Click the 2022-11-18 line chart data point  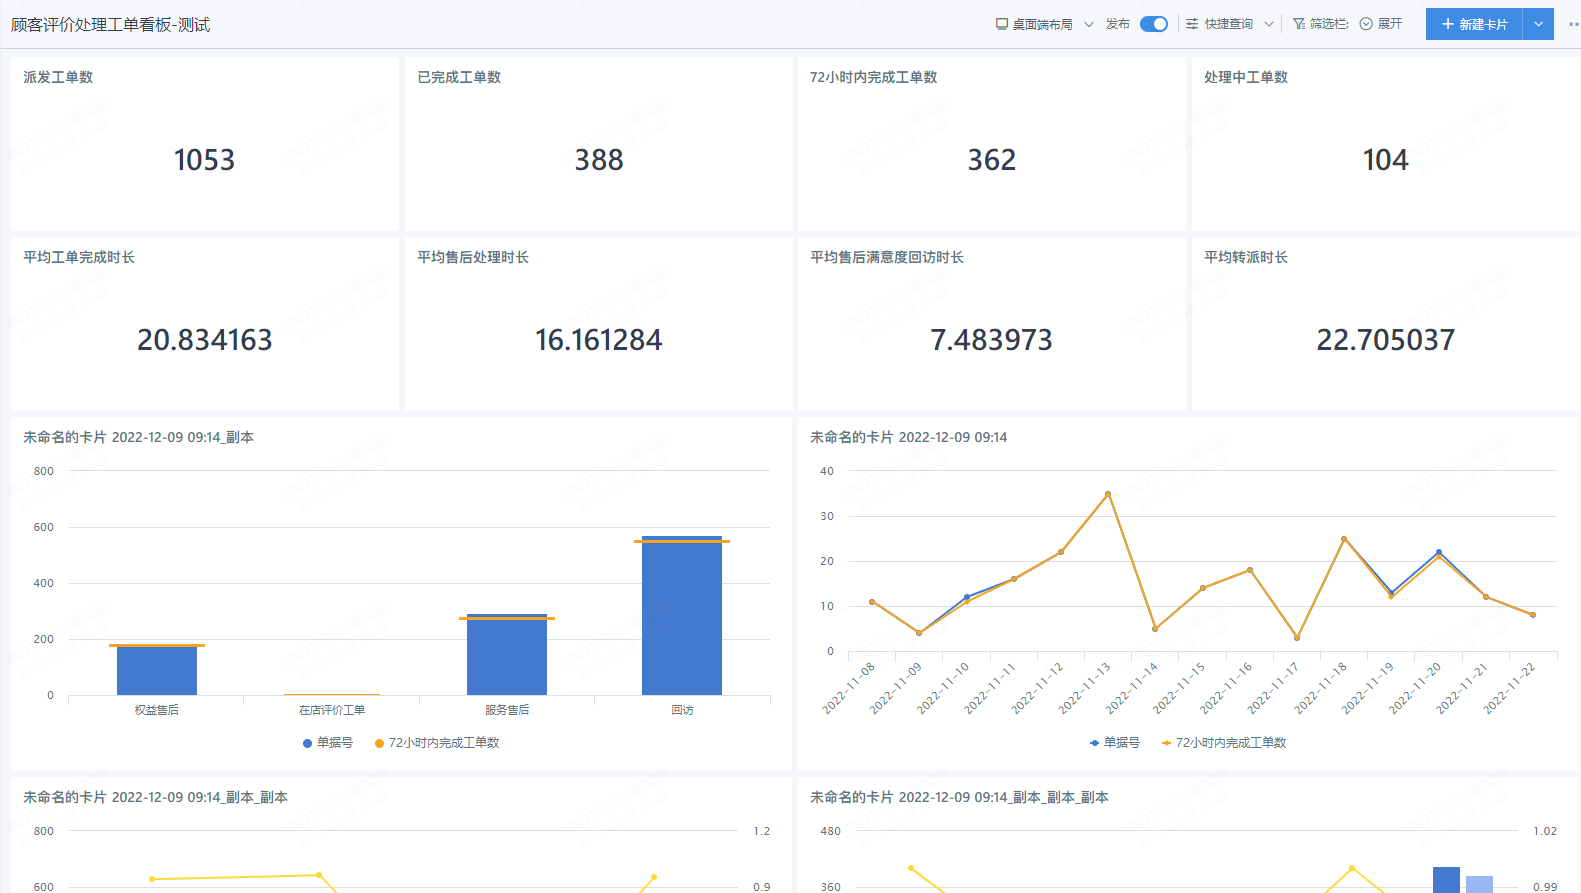(1344, 539)
